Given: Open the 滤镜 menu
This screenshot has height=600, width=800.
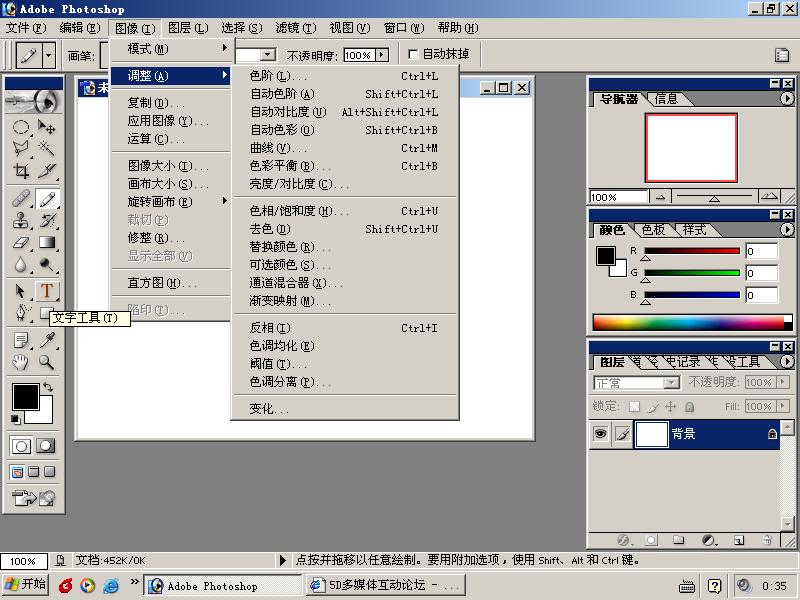Looking at the screenshot, I should 296,28.
